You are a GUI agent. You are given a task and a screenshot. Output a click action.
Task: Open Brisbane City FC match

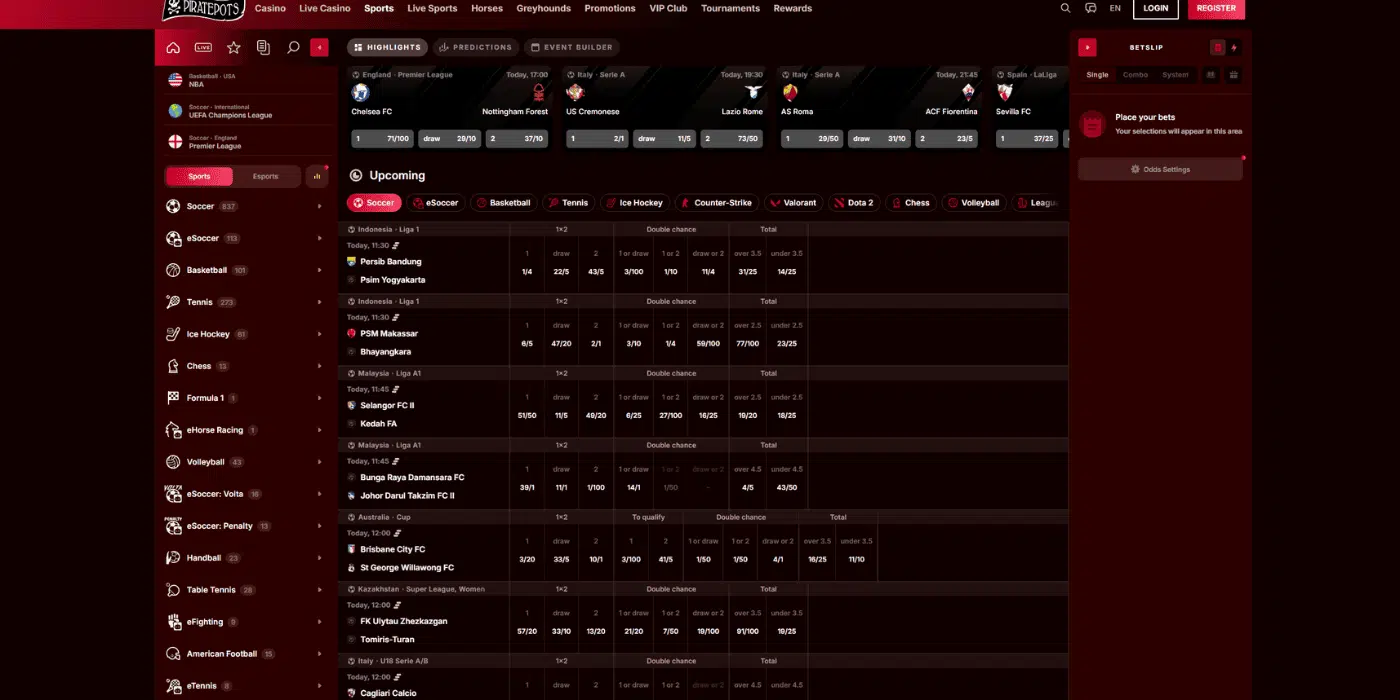click(x=392, y=549)
